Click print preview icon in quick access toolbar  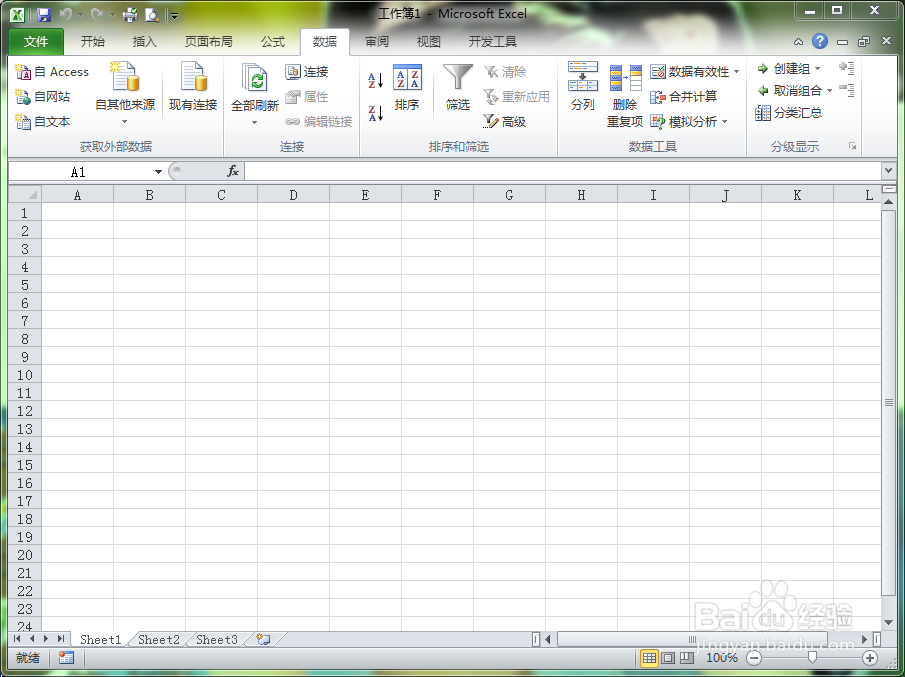[152, 14]
